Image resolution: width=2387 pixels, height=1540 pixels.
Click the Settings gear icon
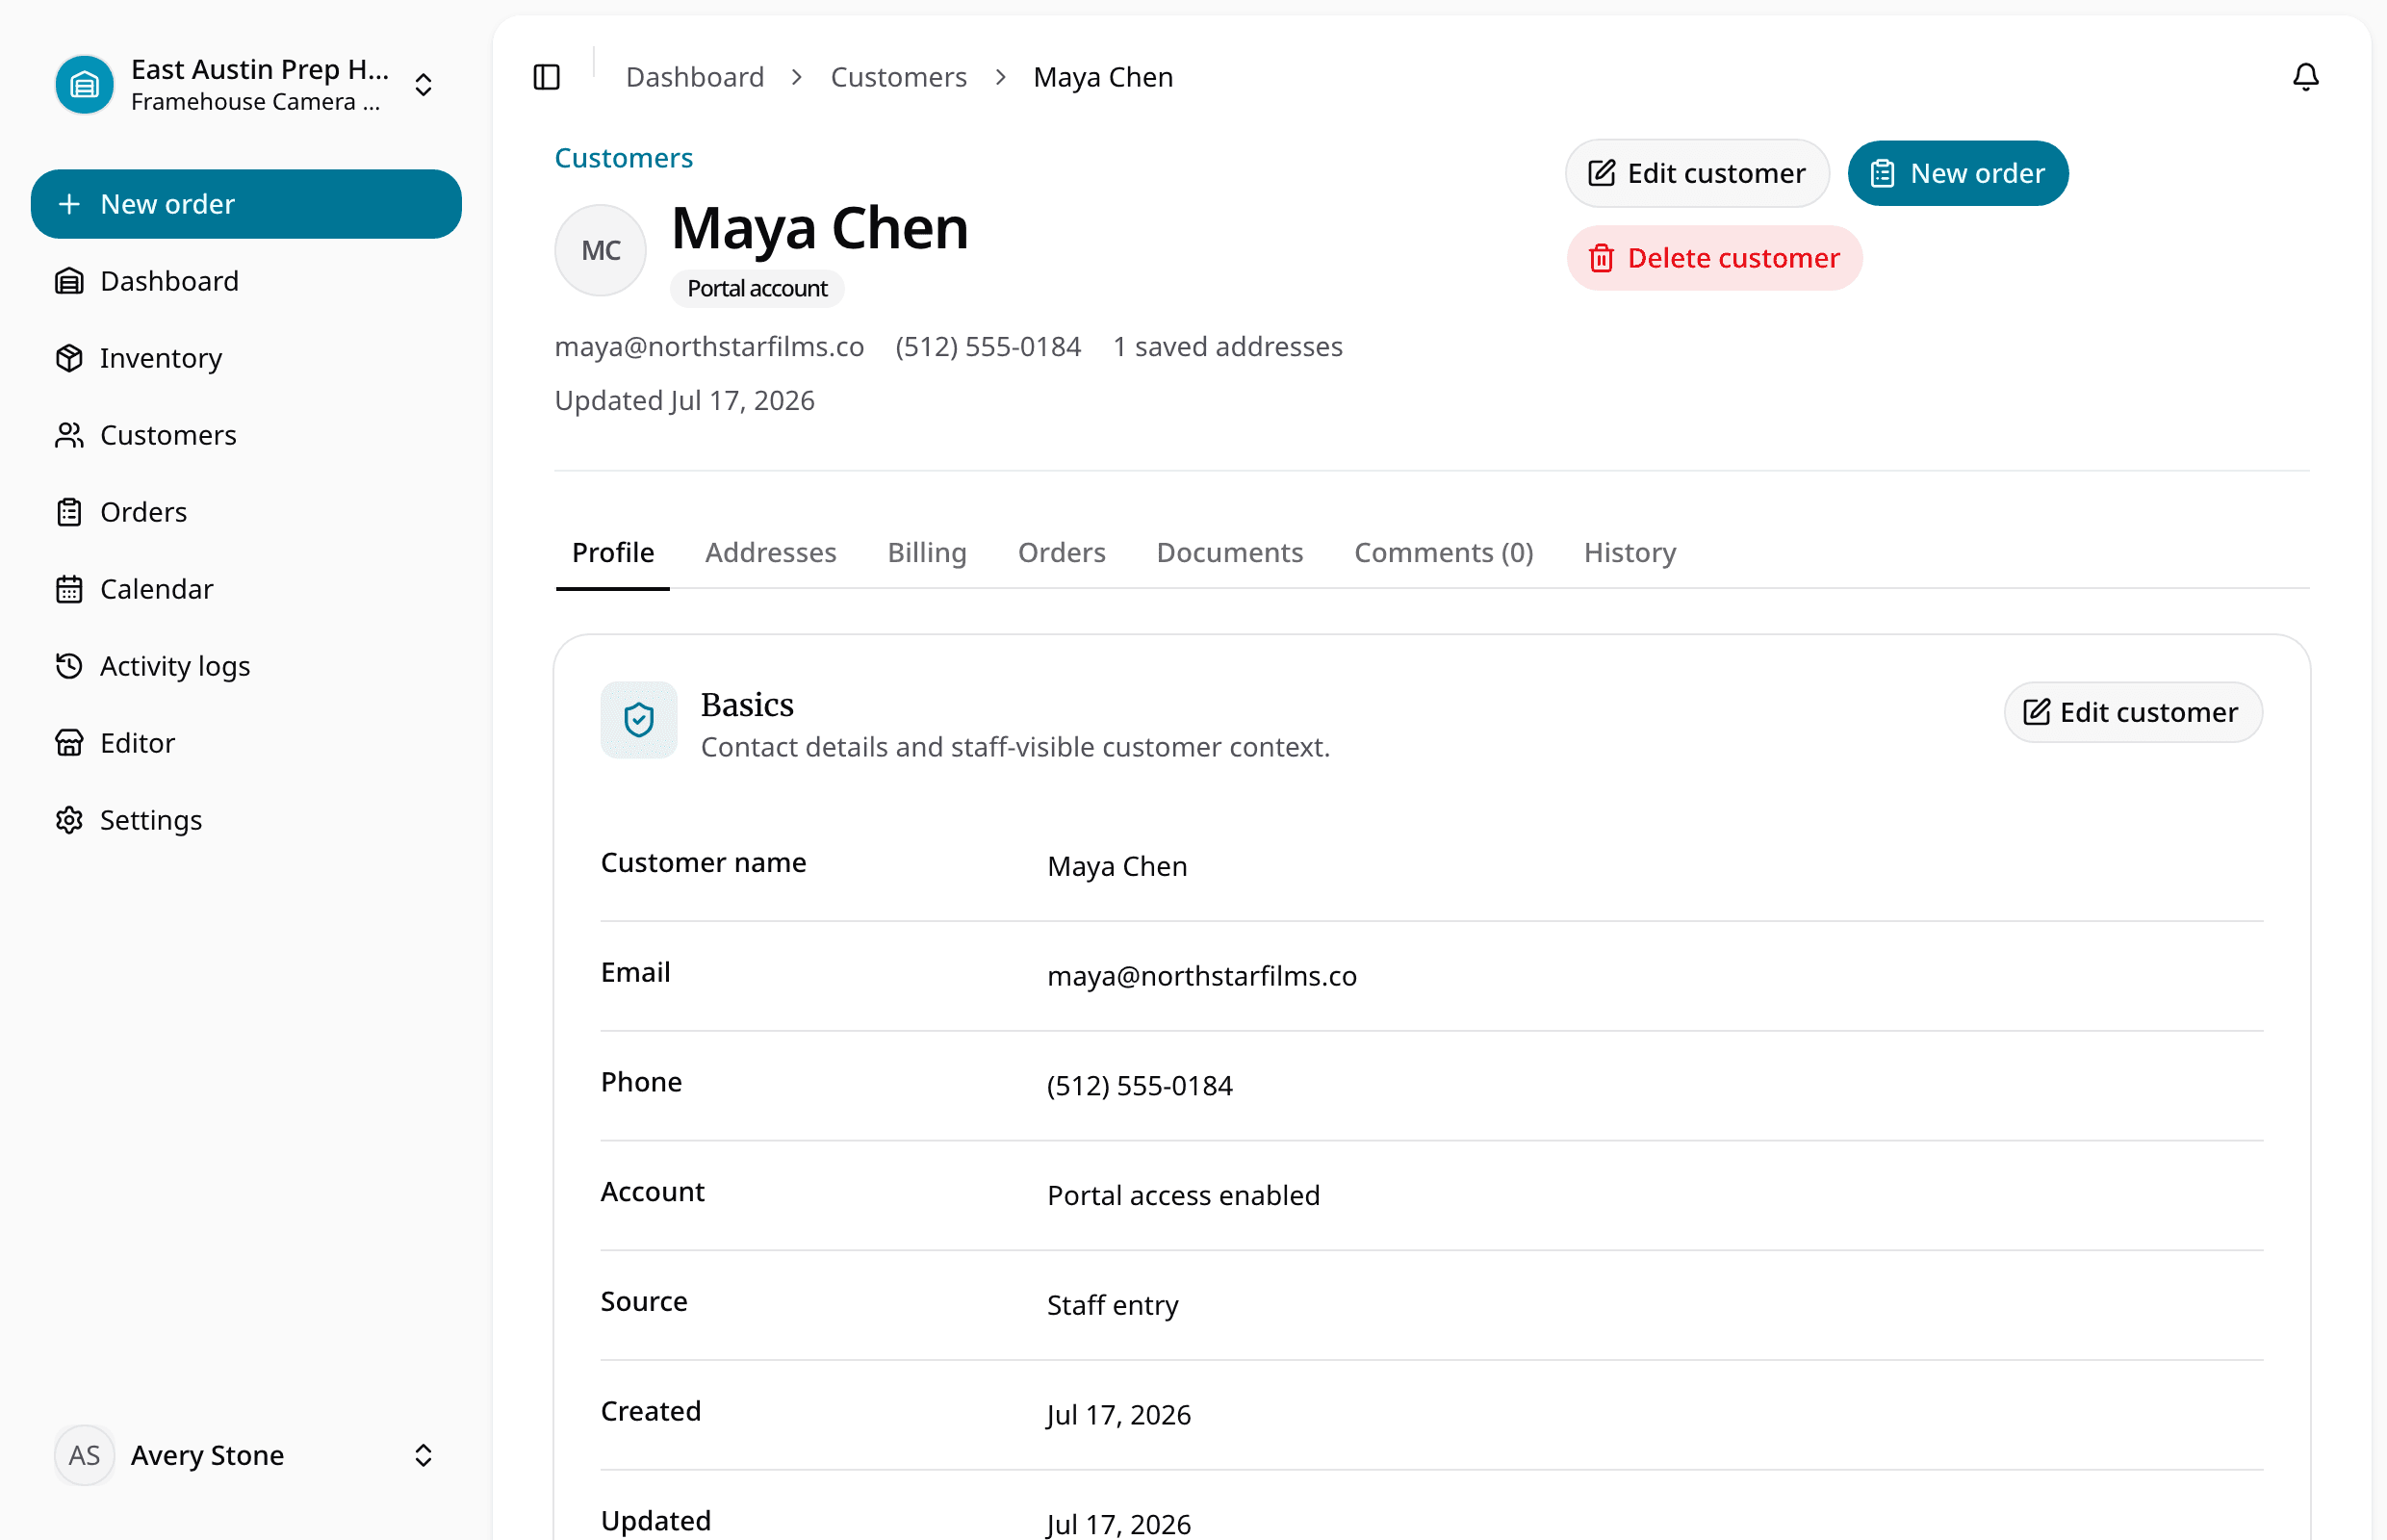pyautogui.click(x=69, y=820)
